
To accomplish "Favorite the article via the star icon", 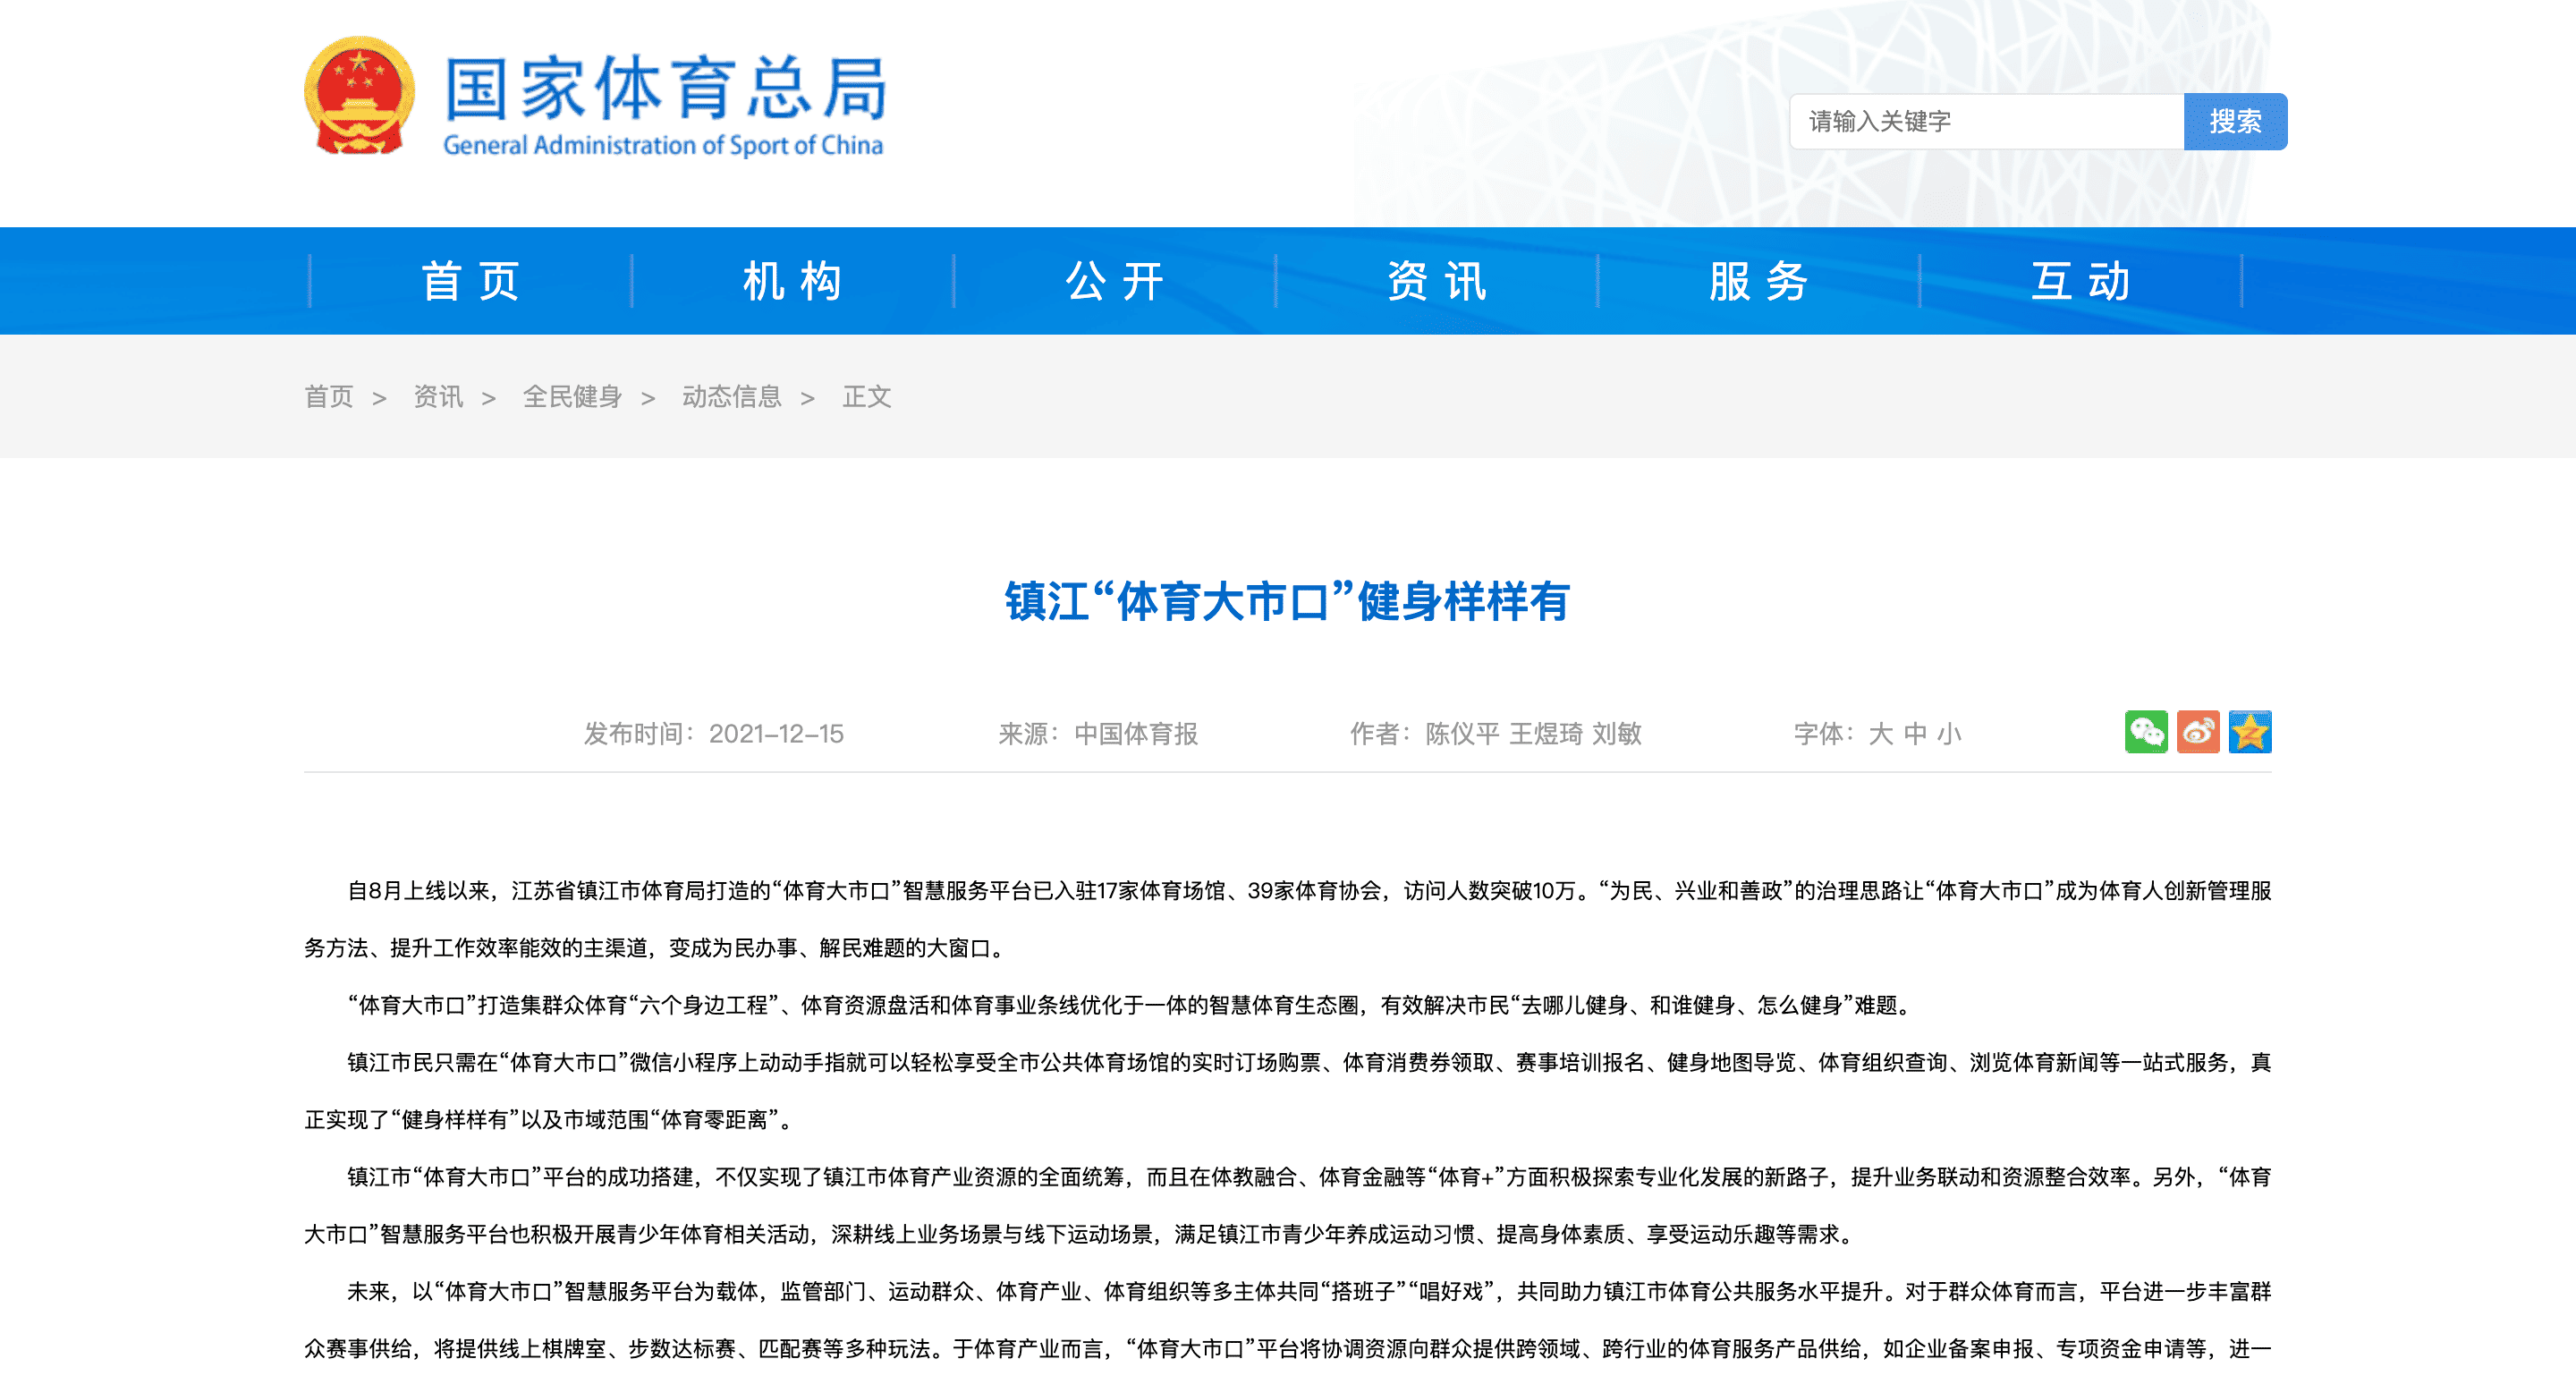I will click(2251, 733).
